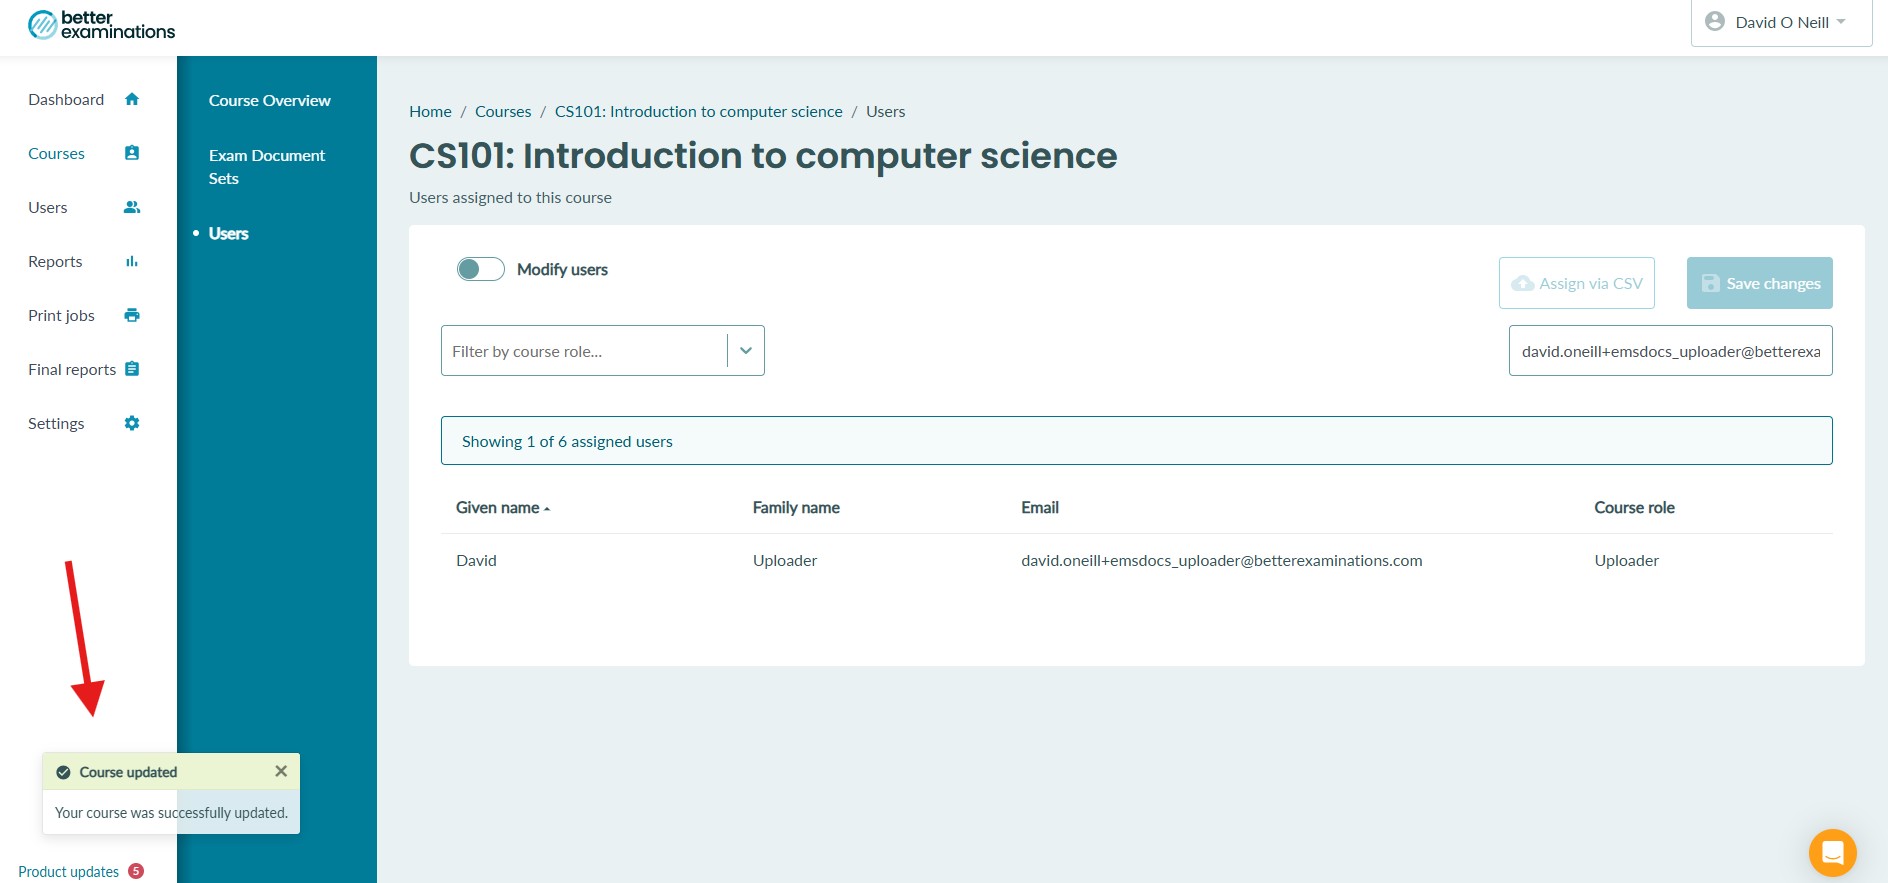Click the Users item in main sidebar
The height and width of the screenshot is (883, 1888).
tap(48, 207)
